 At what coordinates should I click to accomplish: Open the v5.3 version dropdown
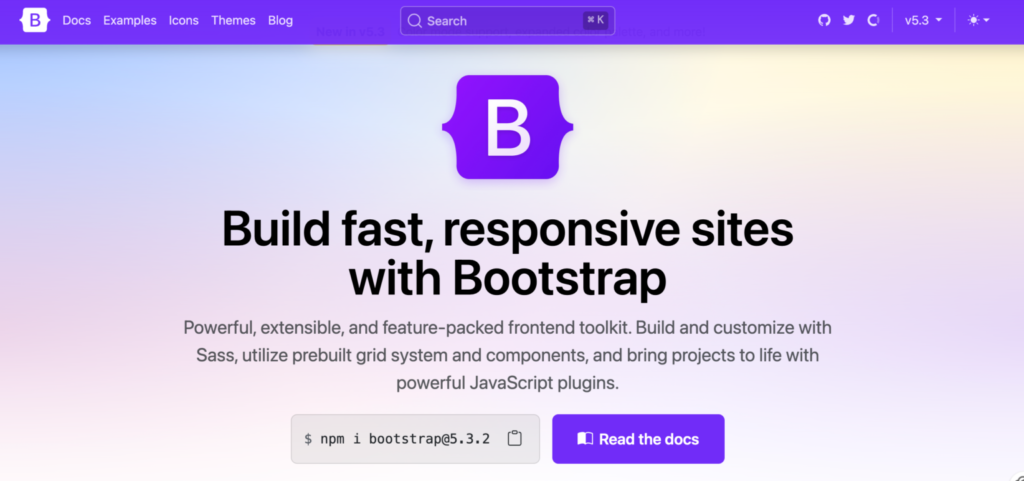tap(923, 20)
